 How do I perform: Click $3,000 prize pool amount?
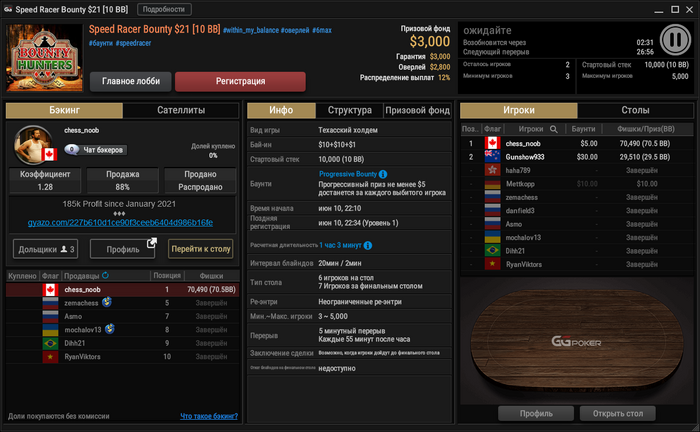click(430, 42)
